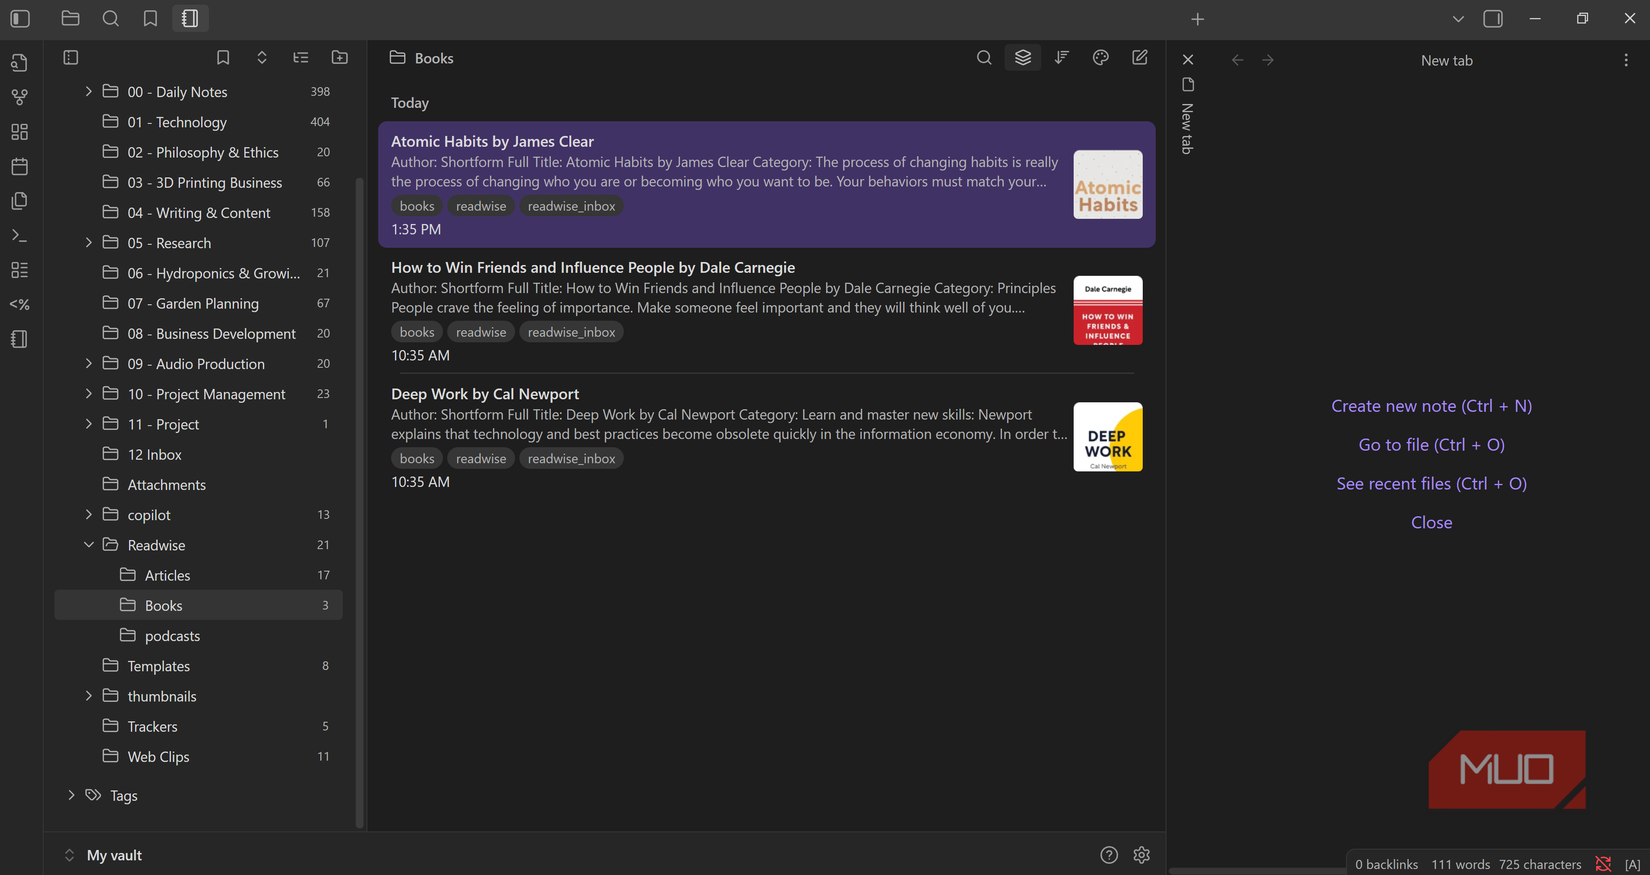Toggle the right sidebar icon in the title bar
Screen dimensions: 1650x875
click(x=1493, y=18)
